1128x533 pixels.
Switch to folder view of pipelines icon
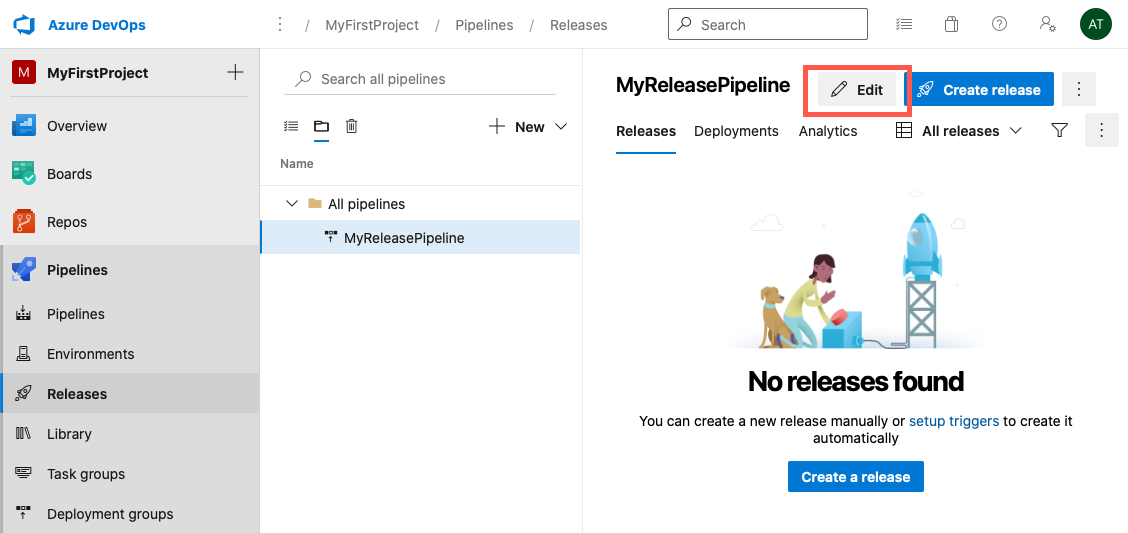[321, 127]
